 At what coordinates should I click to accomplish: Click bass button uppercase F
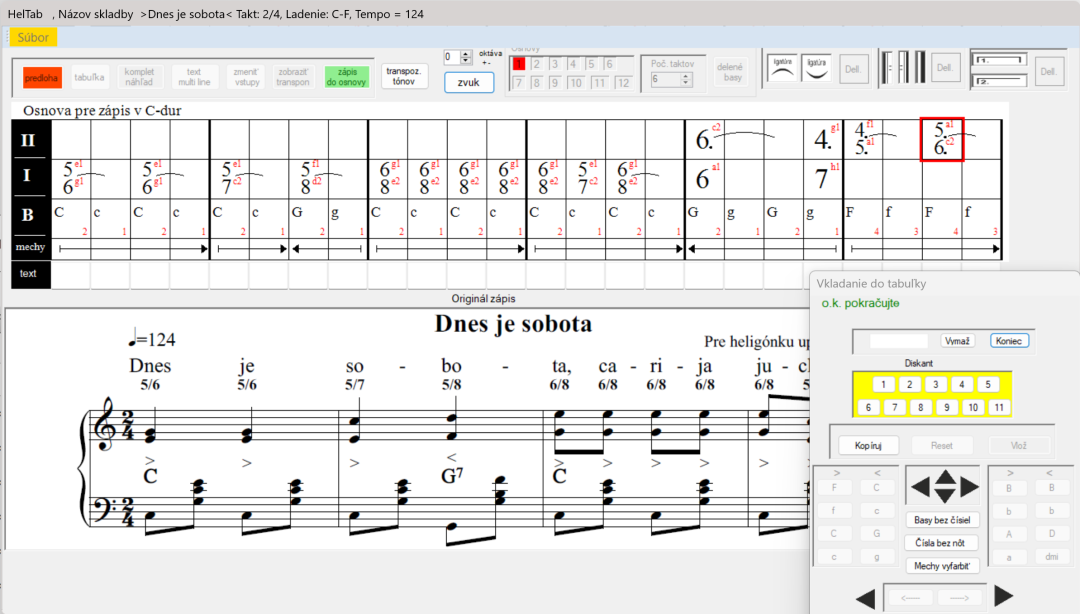[834, 488]
